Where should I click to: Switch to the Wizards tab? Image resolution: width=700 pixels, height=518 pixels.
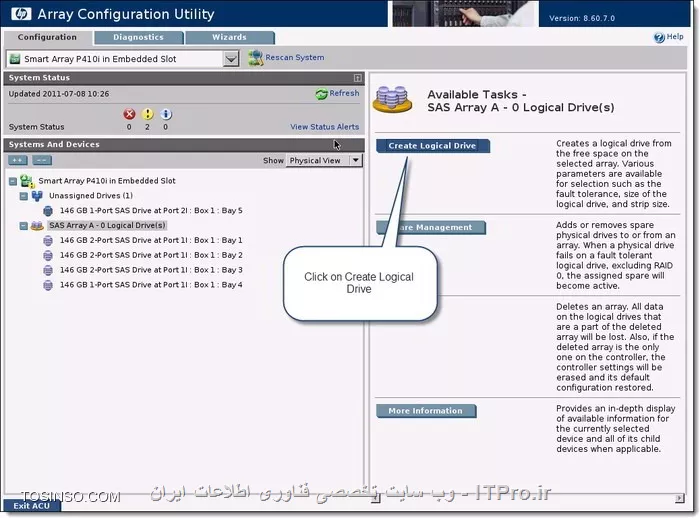coord(229,38)
